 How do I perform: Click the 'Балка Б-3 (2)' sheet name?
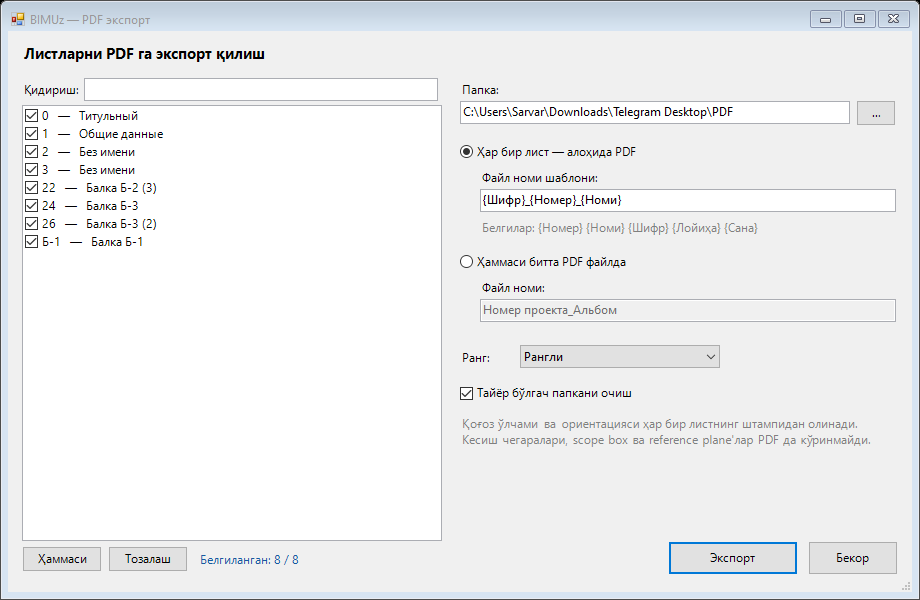121,223
